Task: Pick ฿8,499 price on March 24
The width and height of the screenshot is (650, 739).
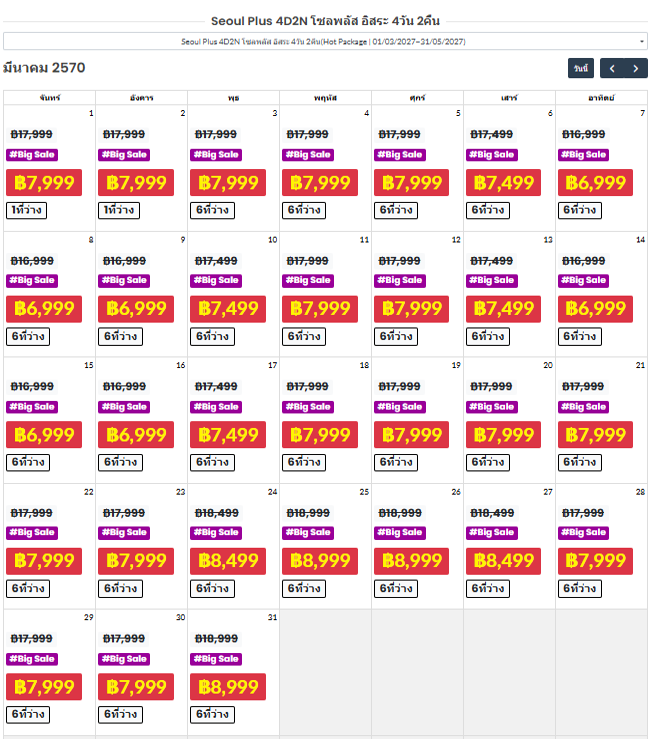Action: coord(228,561)
